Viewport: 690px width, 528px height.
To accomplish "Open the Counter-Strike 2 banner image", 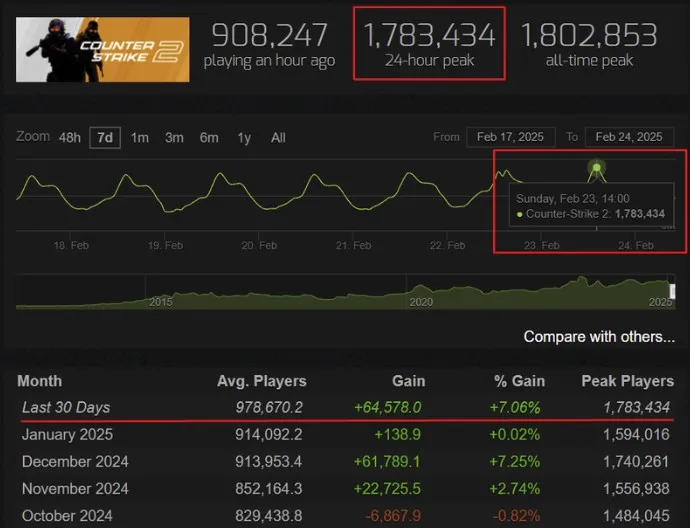I will 103,50.
